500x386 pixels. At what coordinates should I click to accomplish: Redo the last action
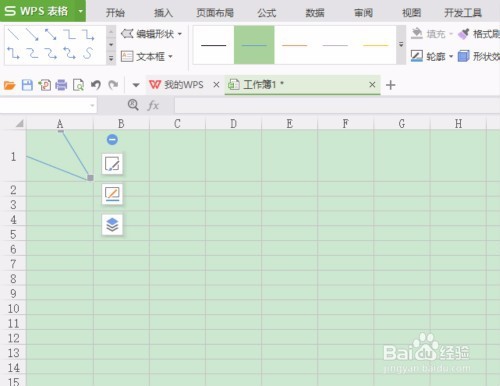113,85
